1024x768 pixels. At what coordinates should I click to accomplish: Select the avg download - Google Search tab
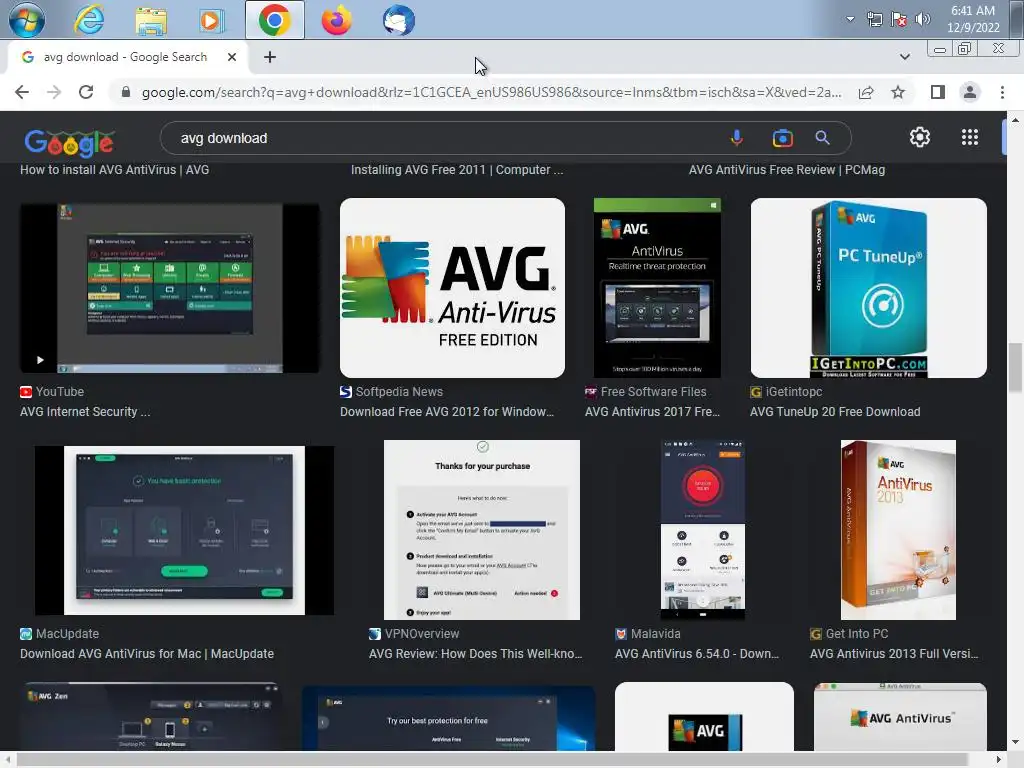(126, 57)
